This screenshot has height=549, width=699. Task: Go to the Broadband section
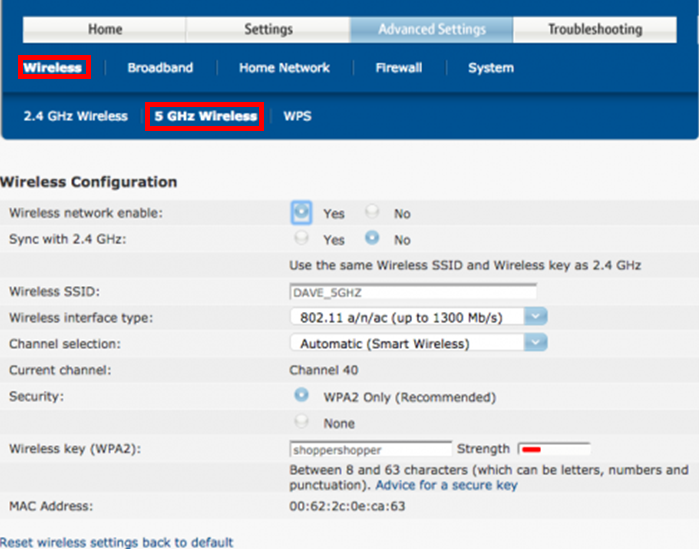(x=160, y=68)
